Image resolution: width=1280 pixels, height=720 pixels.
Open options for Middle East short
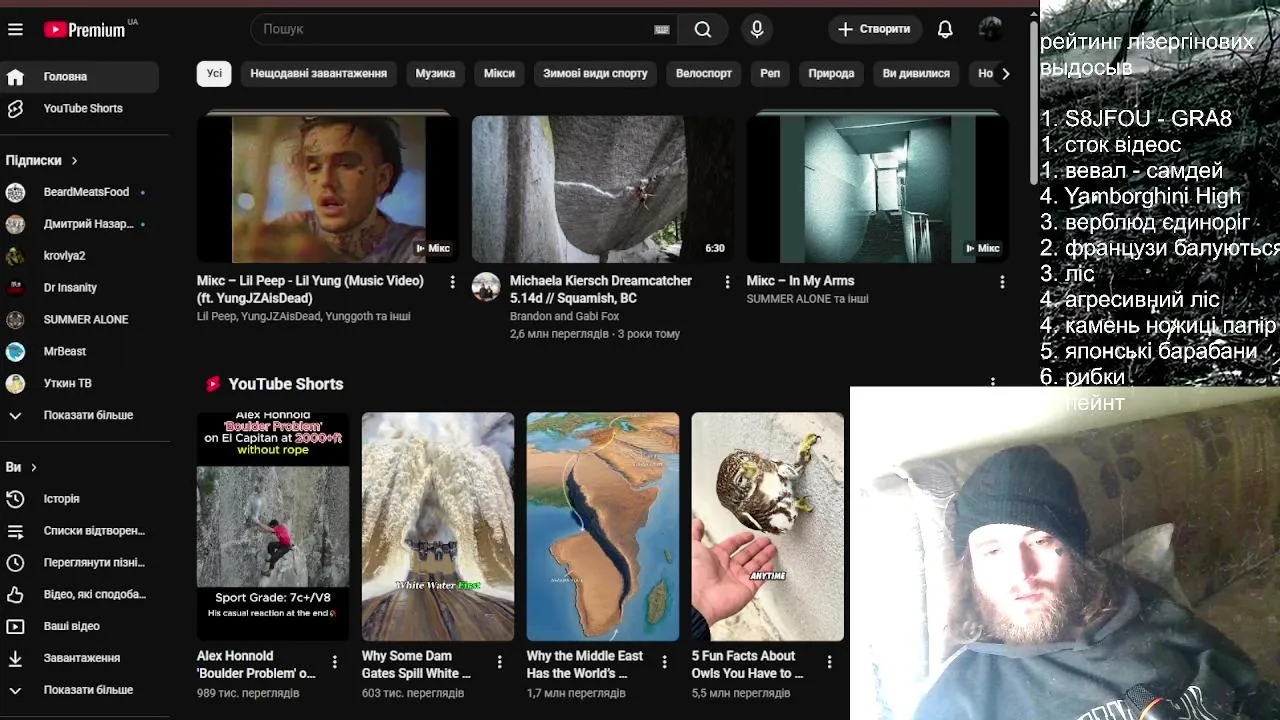point(665,661)
